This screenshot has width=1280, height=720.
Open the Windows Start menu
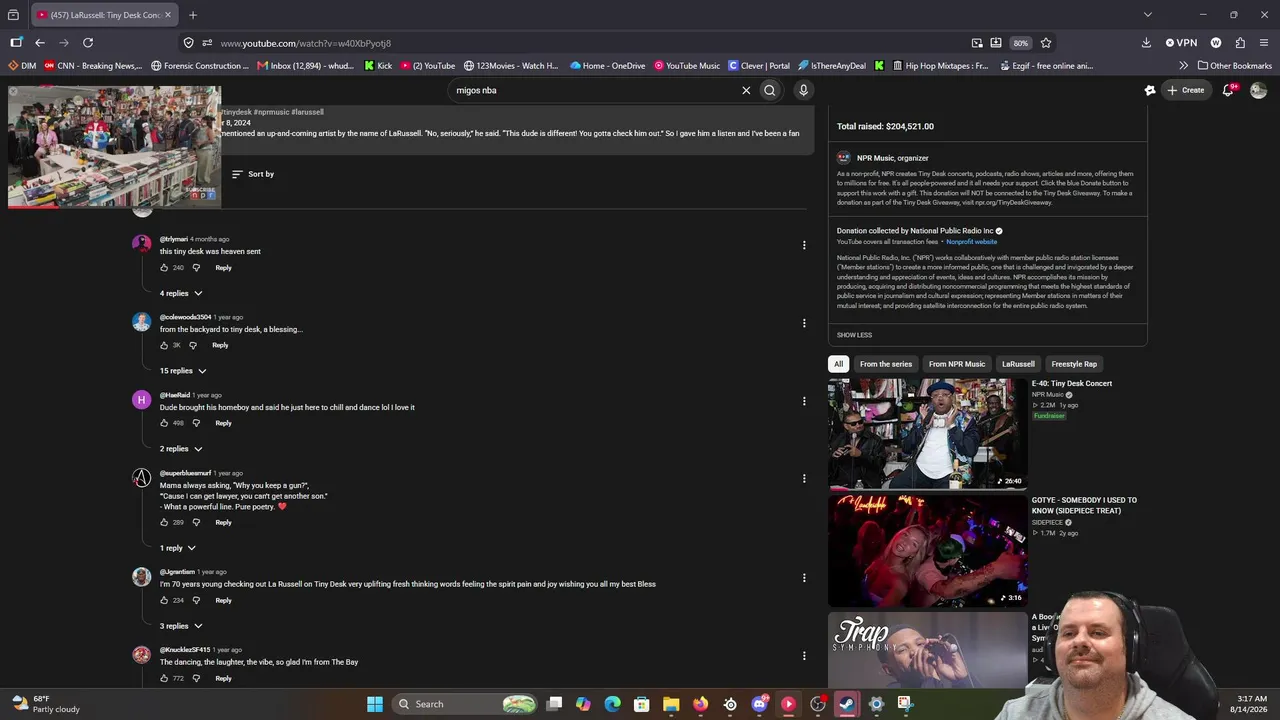[375, 704]
